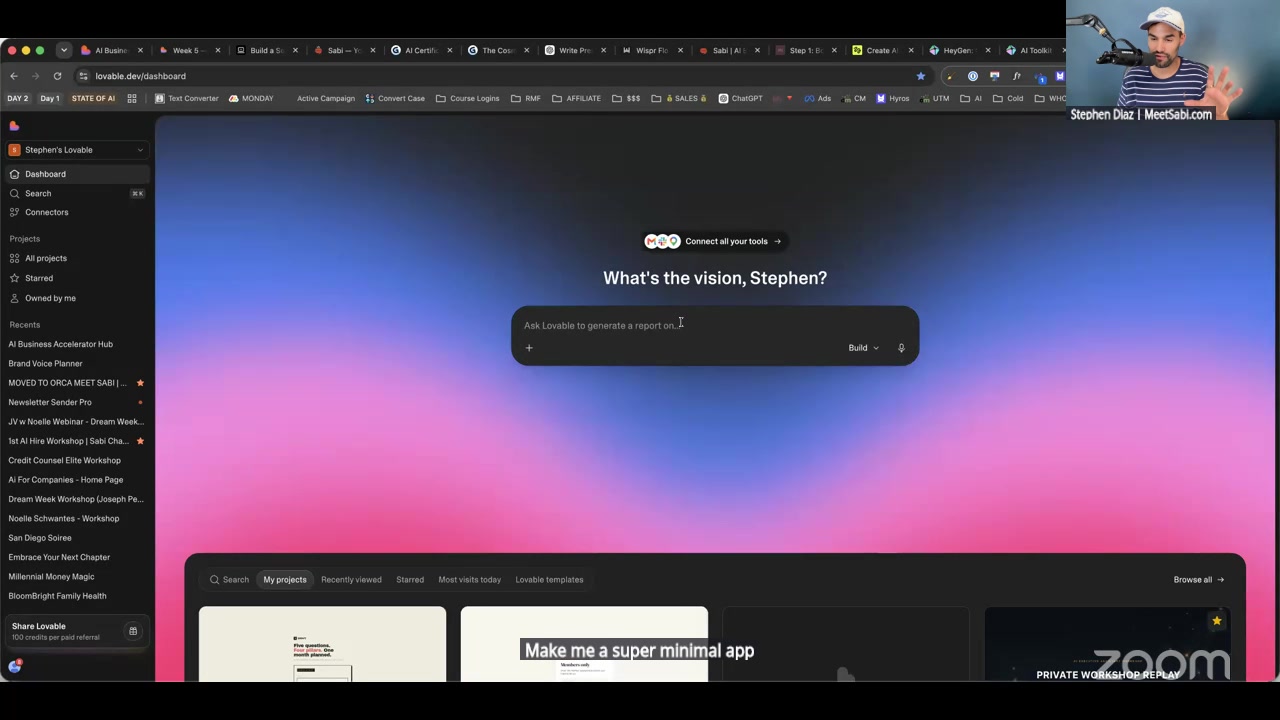Click the Lovable heart logo in sidebar

click(x=14, y=126)
